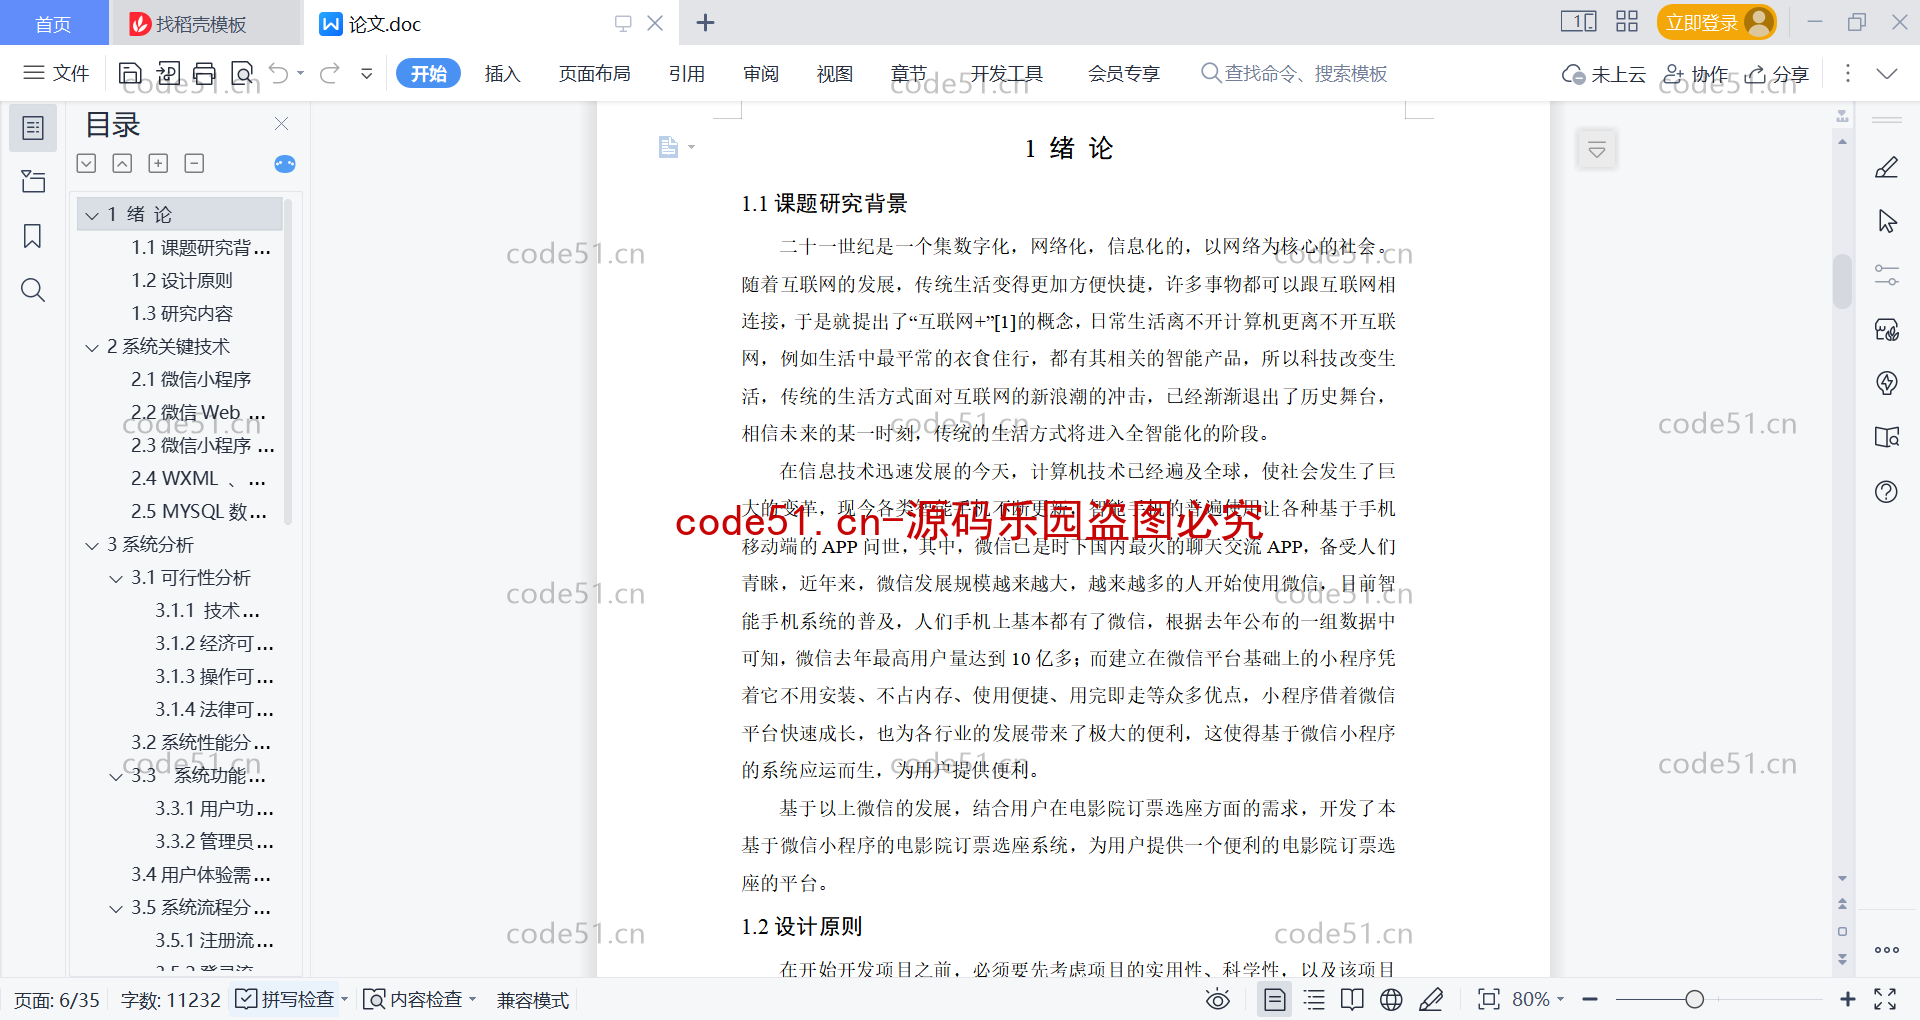Open the 文件 menu
Screen dimensions: 1920x1020
click(x=56, y=73)
